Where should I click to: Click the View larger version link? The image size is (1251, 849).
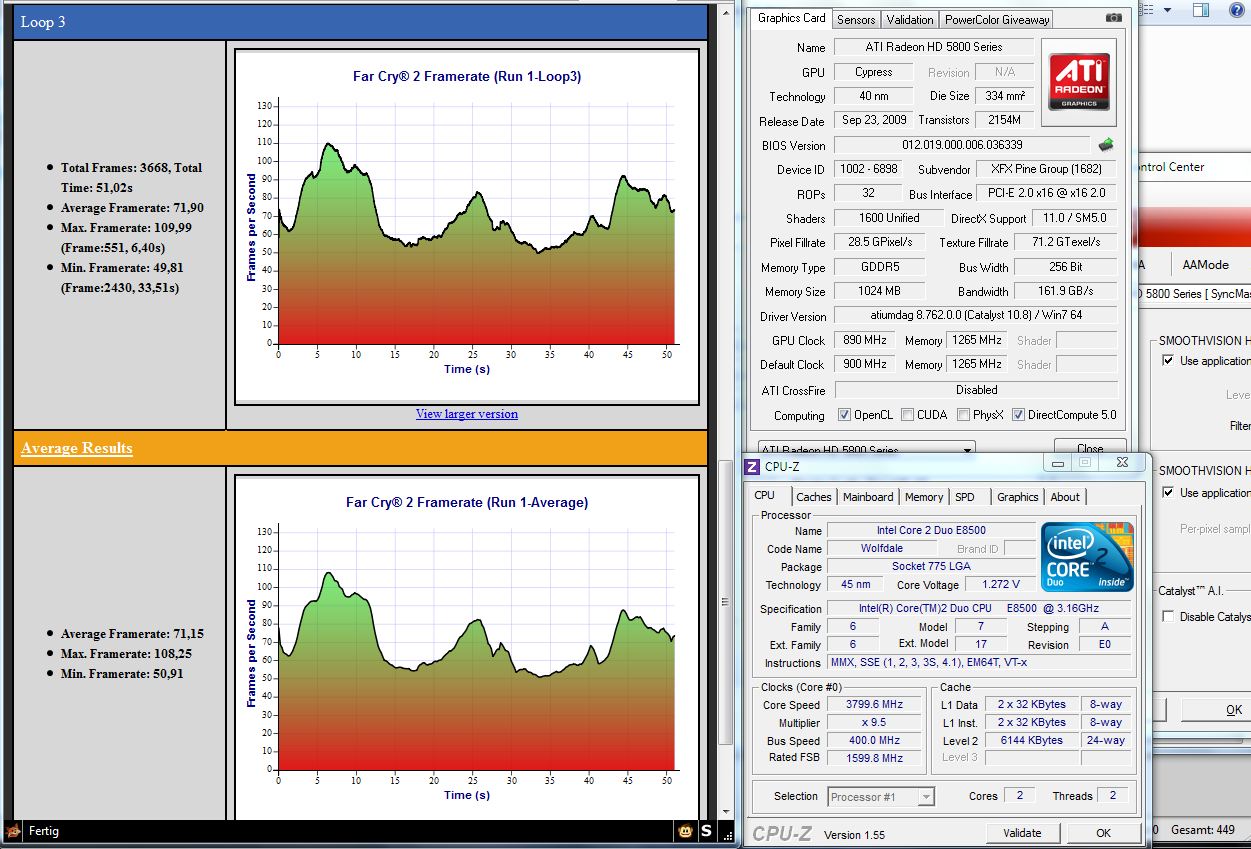[467, 414]
